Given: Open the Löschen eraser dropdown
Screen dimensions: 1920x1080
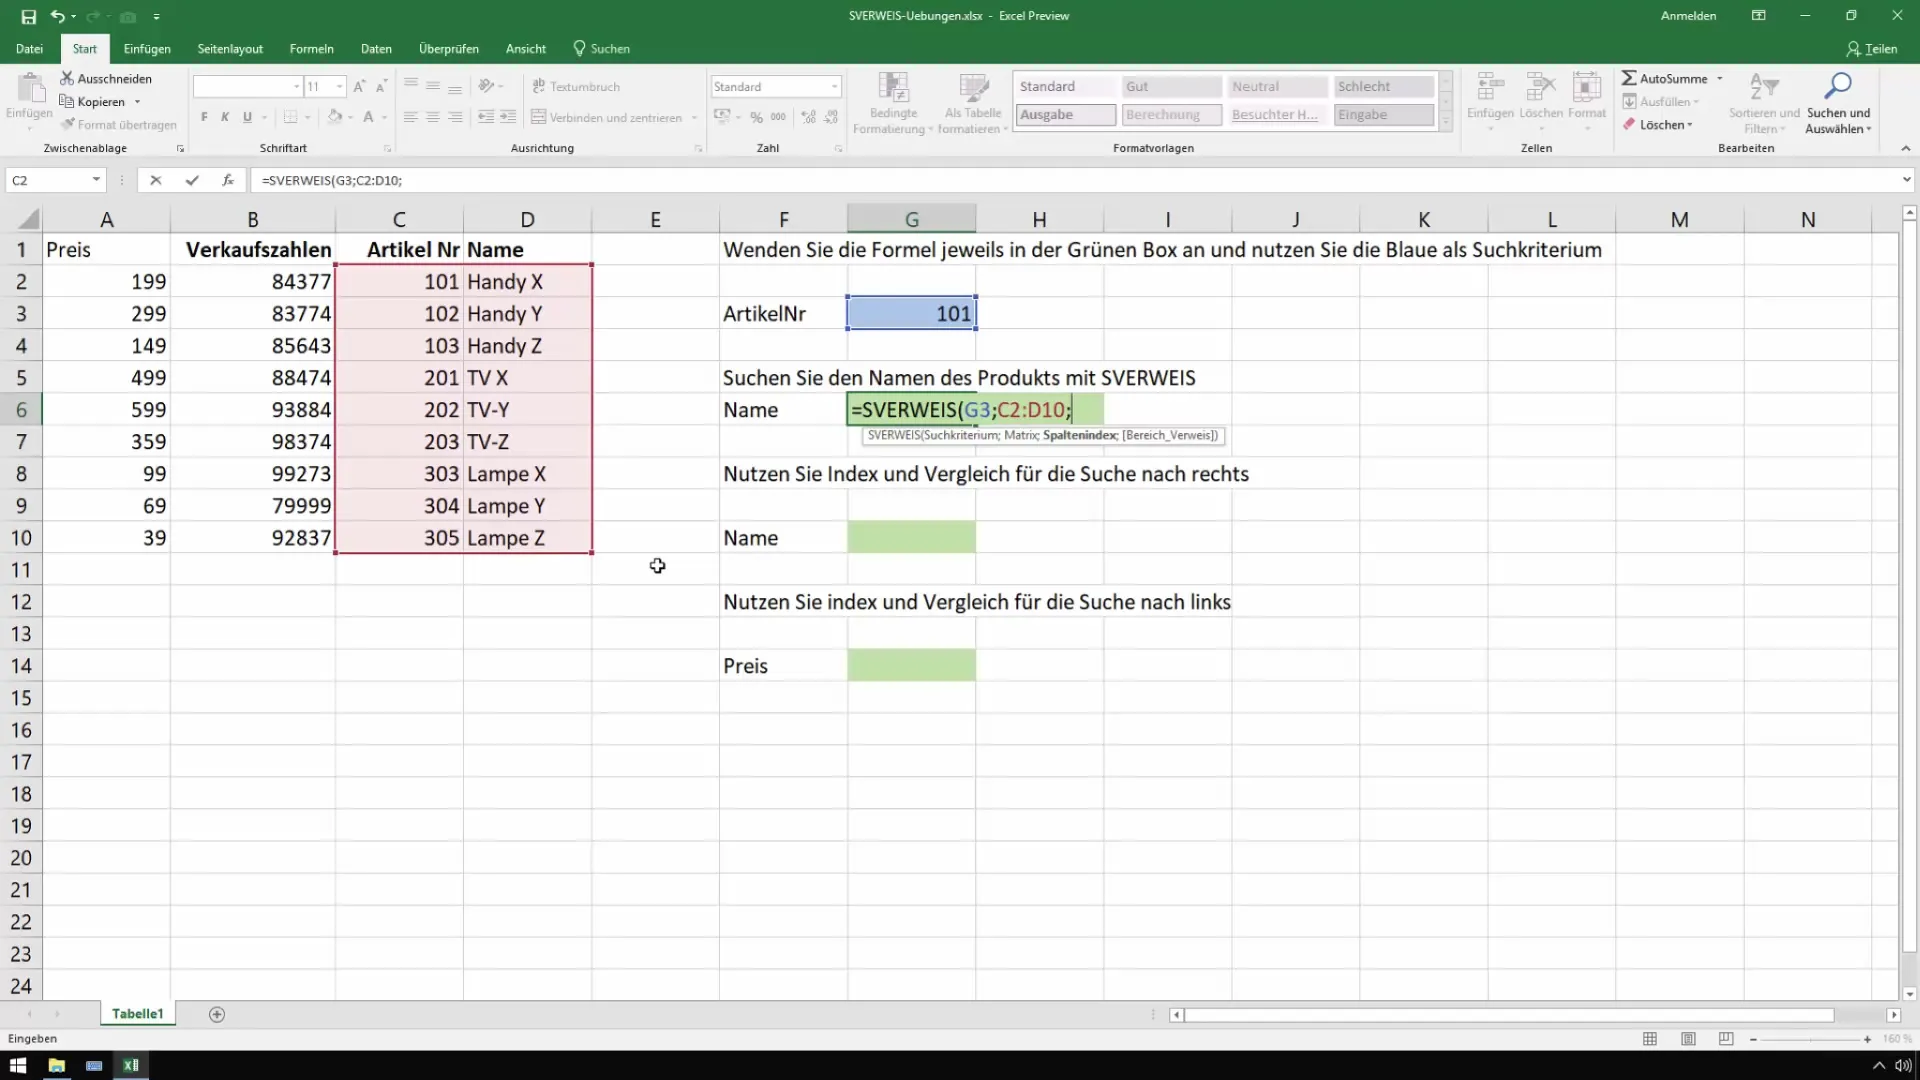Looking at the screenshot, I should click(x=1658, y=125).
